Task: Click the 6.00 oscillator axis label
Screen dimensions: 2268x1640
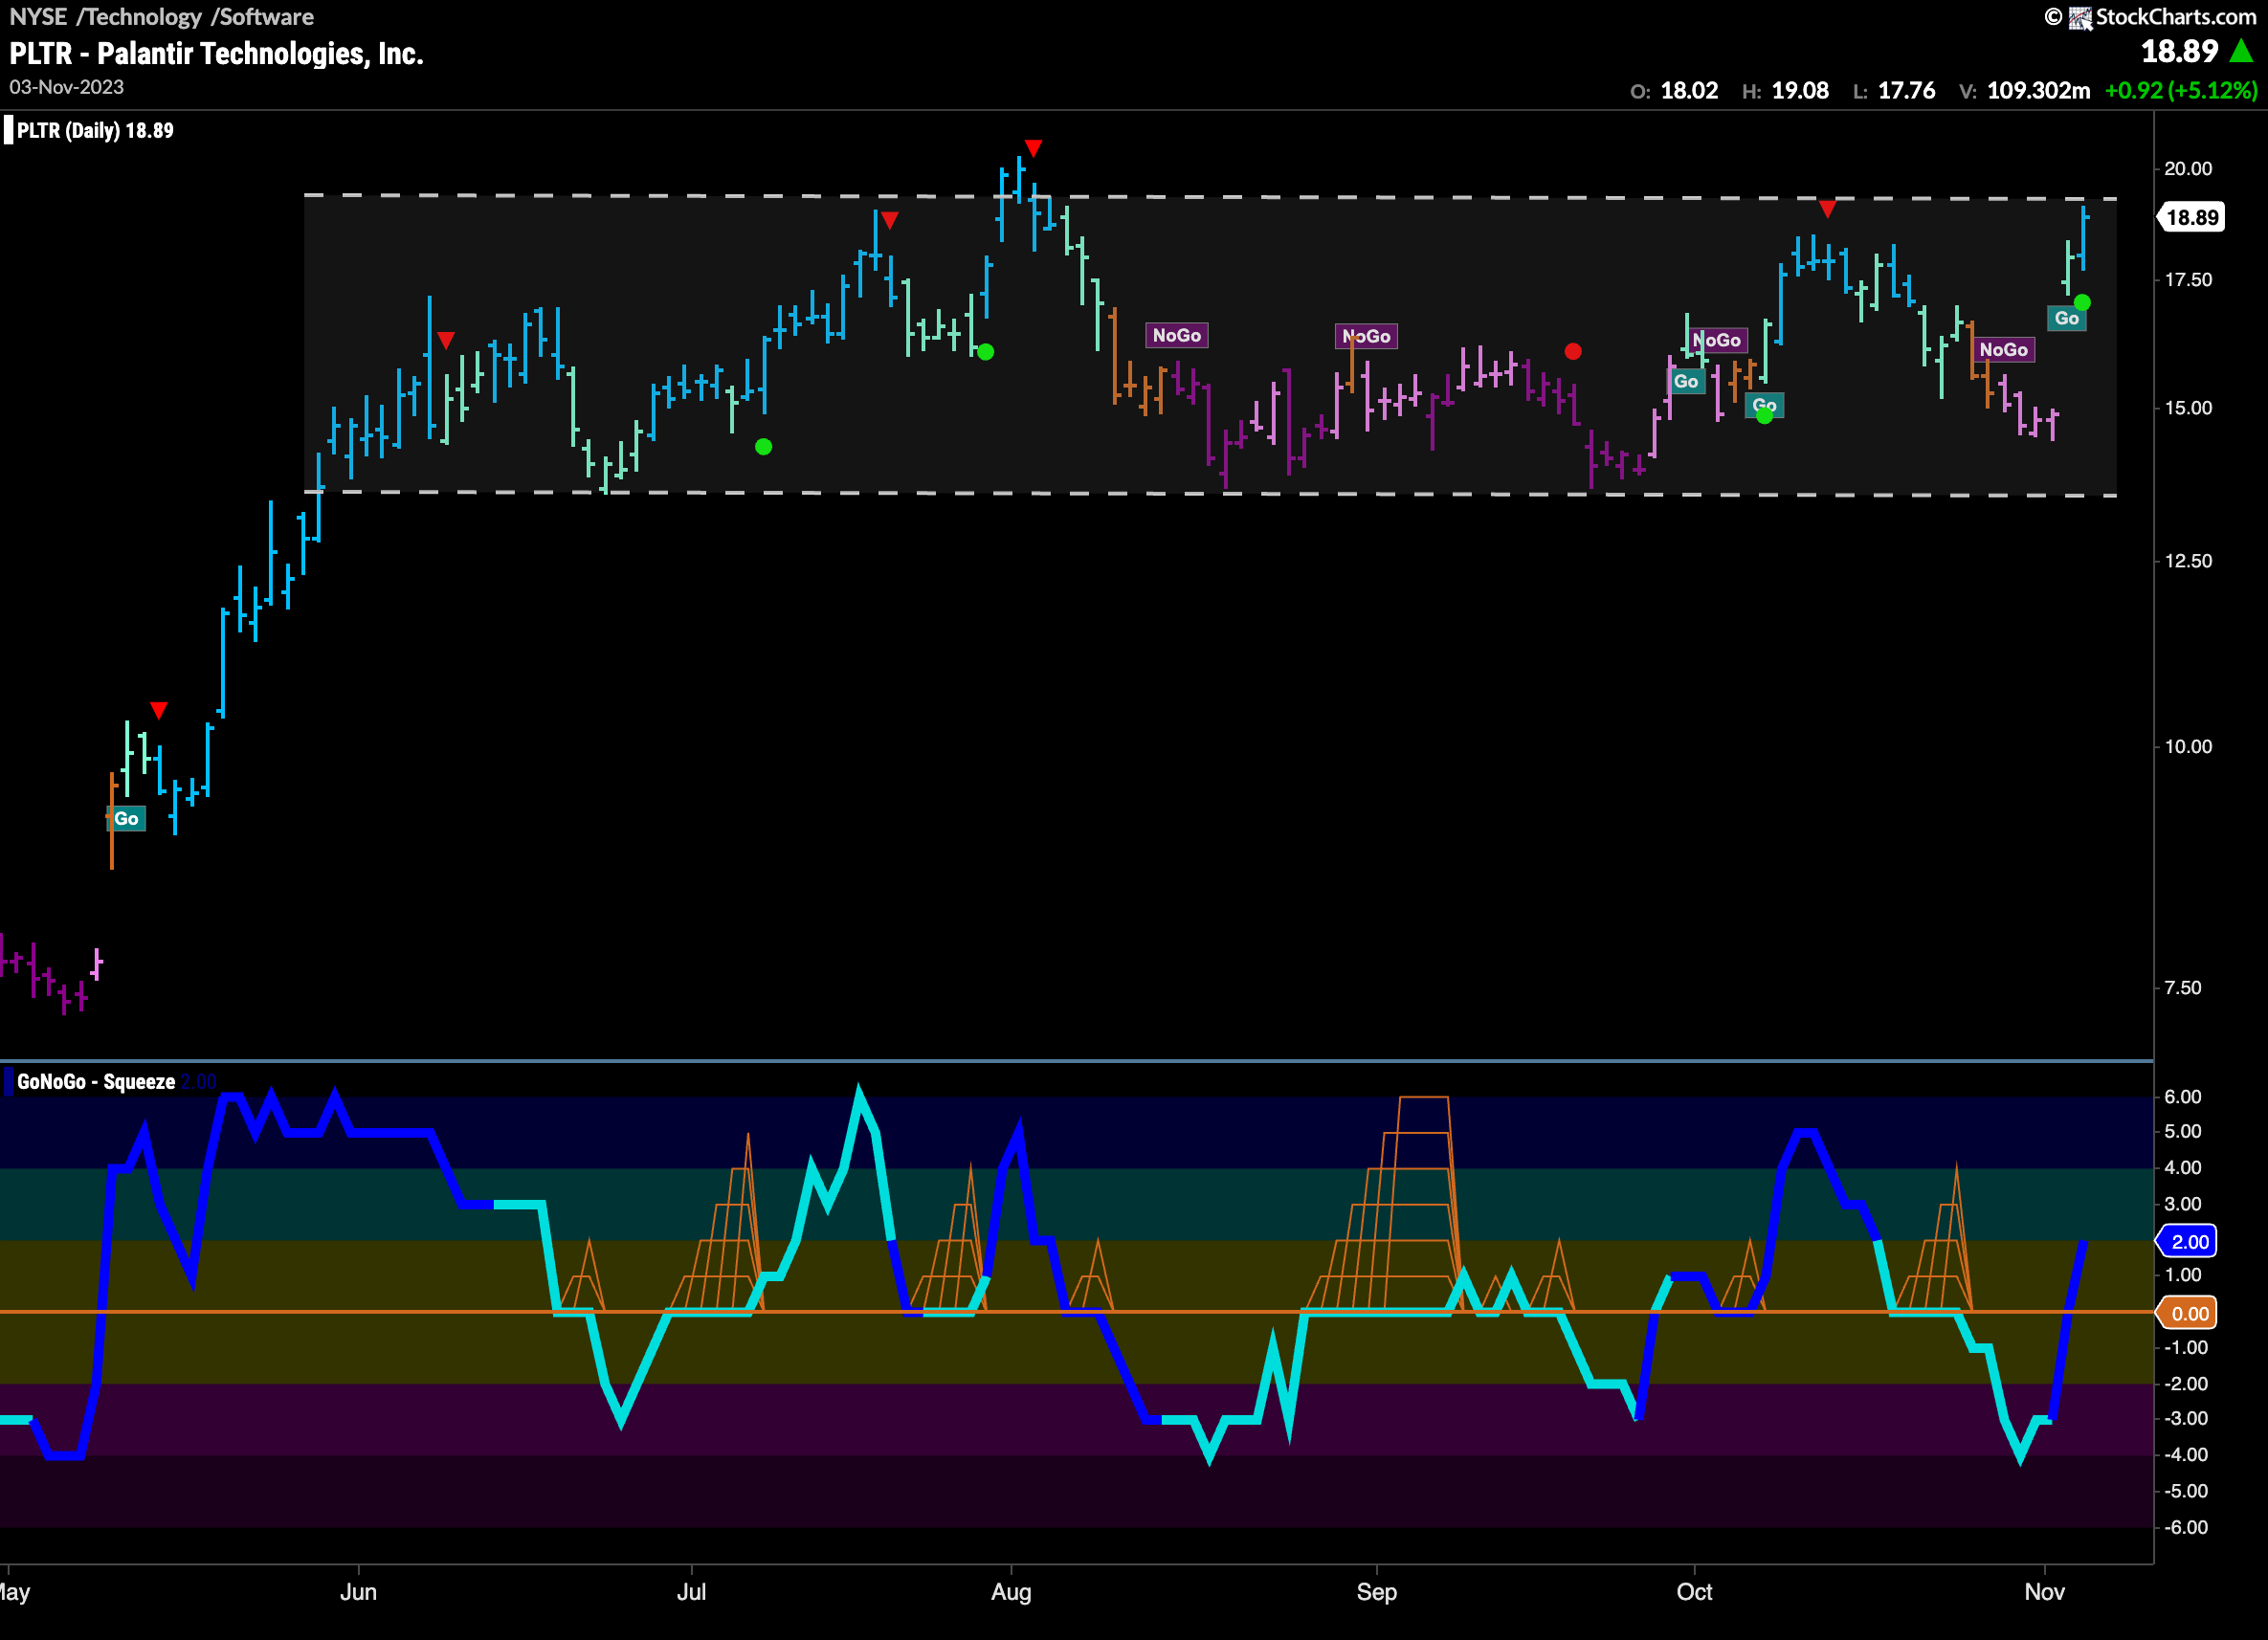Action: click(x=2182, y=1096)
